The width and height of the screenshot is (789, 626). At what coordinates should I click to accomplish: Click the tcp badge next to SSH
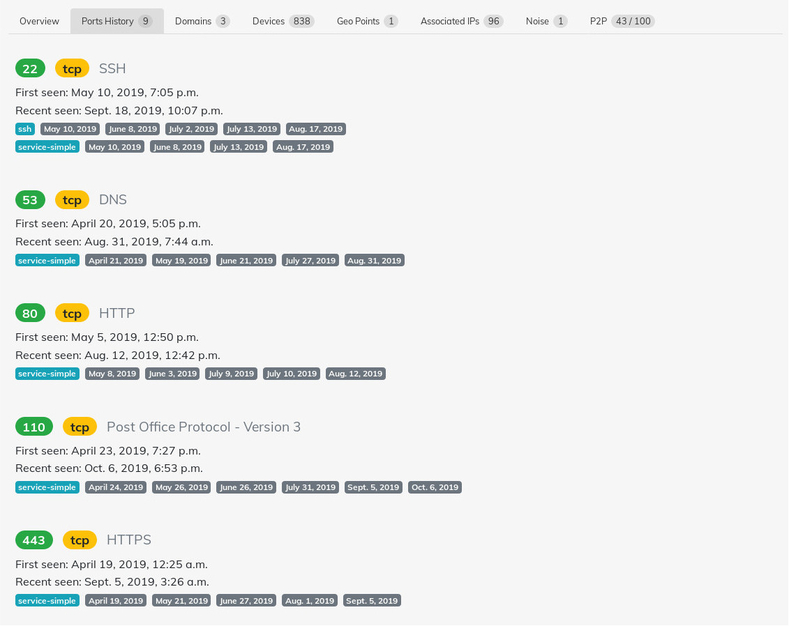tap(72, 68)
